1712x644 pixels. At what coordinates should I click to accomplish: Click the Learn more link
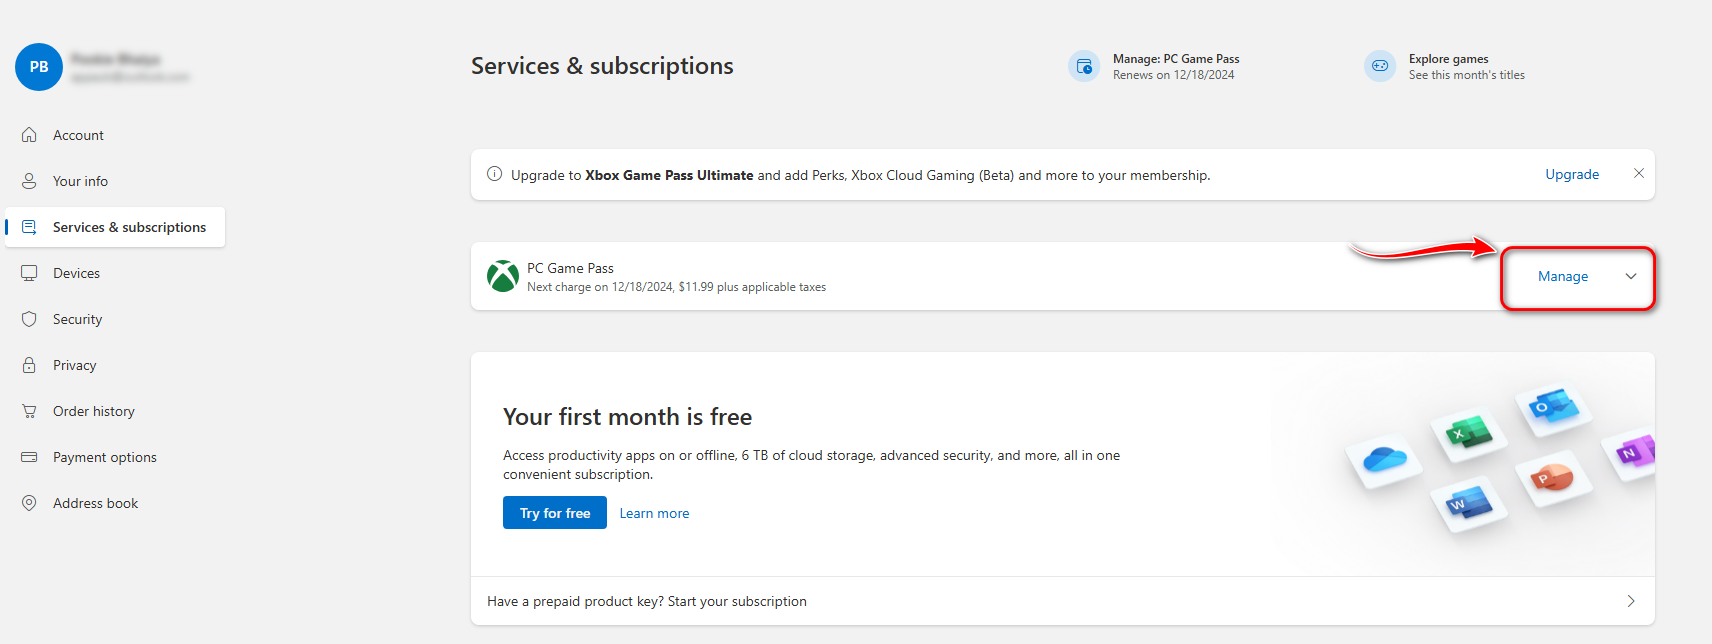pos(654,513)
